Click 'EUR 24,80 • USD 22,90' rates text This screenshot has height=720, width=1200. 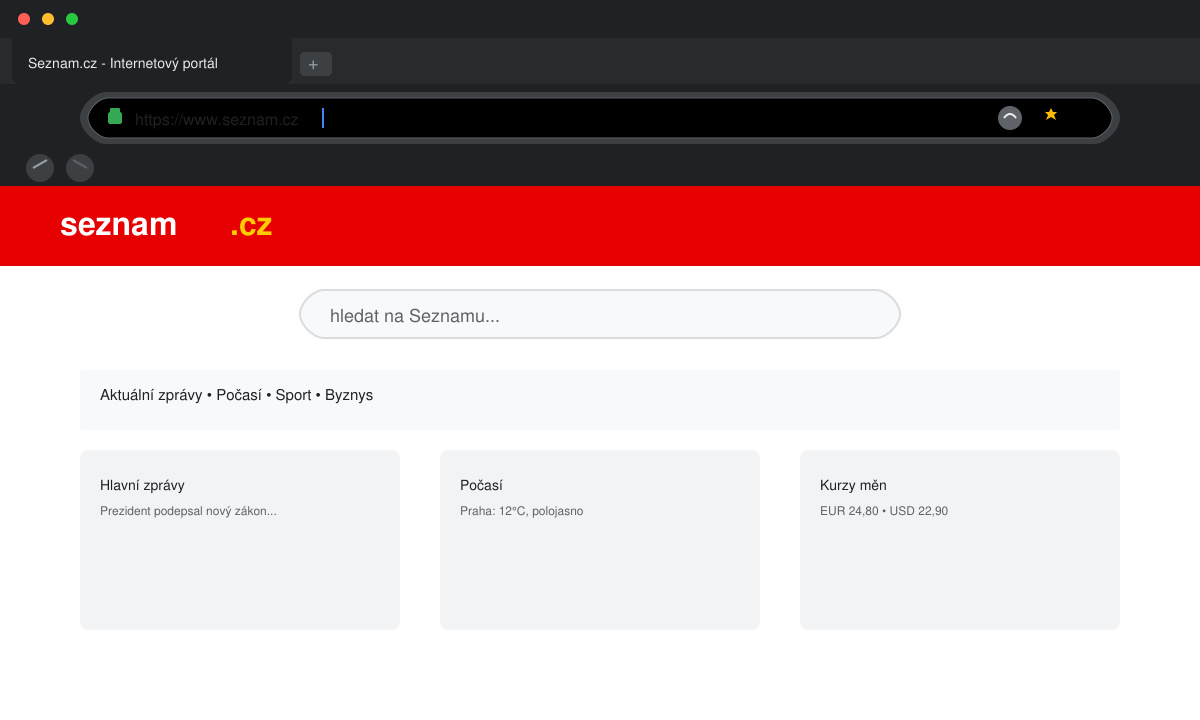tap(884, 511)
